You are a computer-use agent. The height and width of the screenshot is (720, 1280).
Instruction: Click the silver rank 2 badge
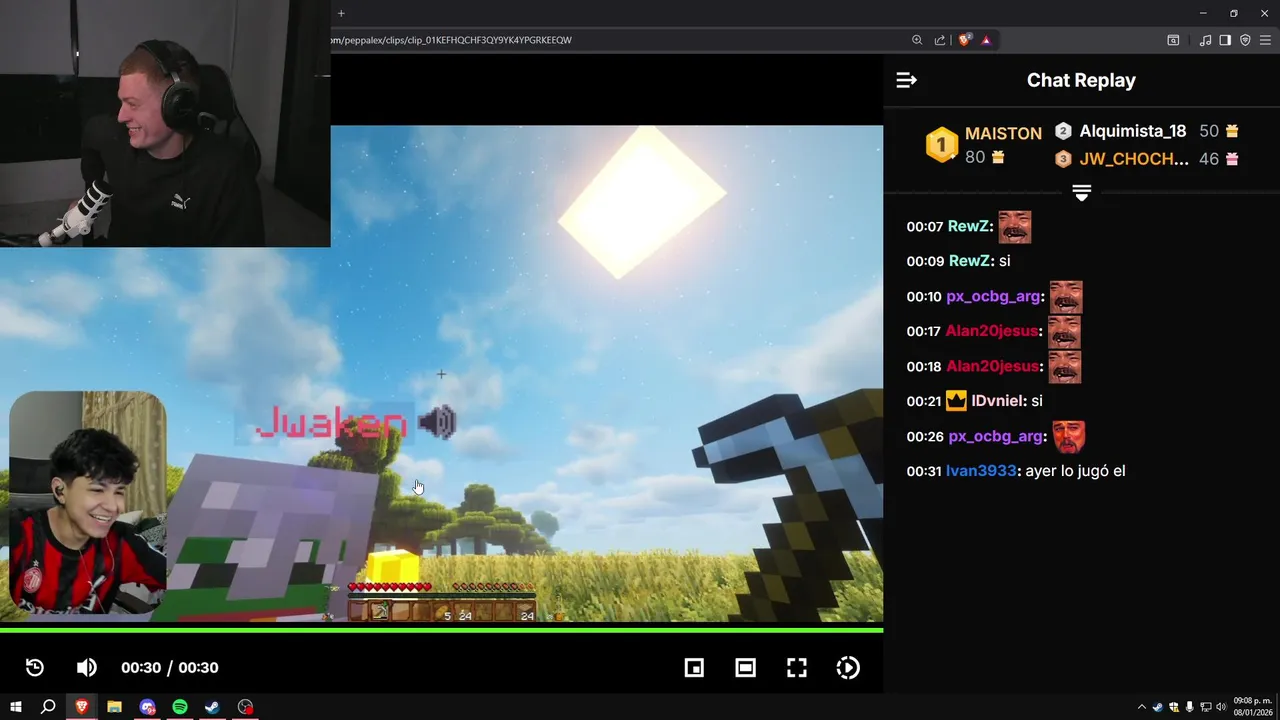pyautogui.click(x=1063, y=131)
